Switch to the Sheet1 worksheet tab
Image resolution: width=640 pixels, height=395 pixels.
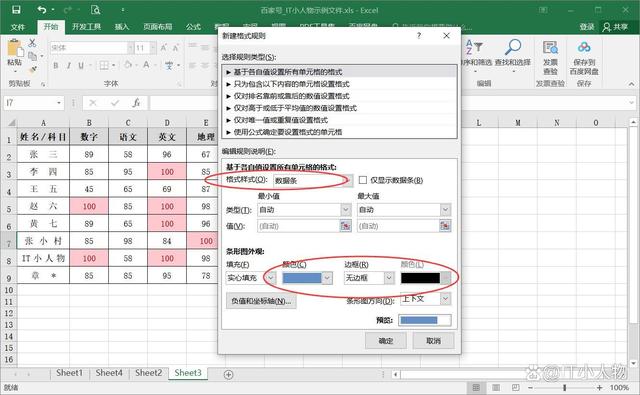tap(69, 373)
